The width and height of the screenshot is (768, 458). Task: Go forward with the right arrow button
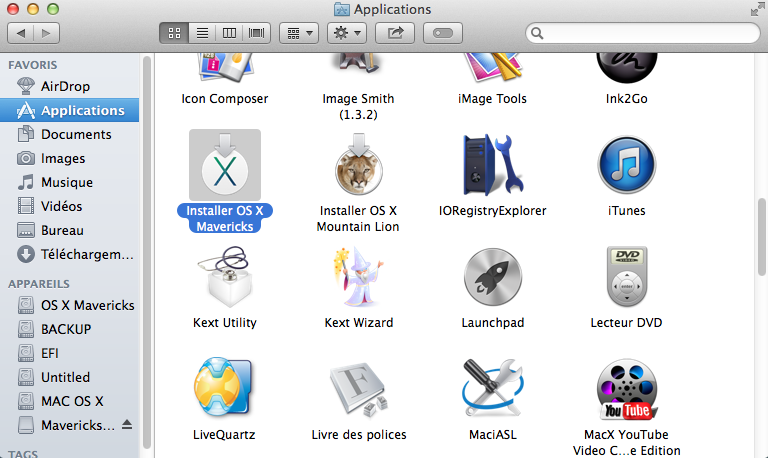click(47, 33)
